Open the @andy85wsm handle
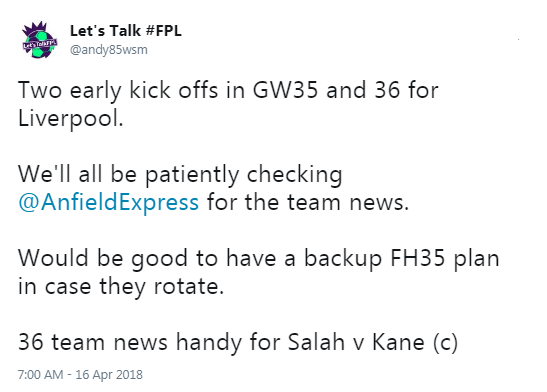The width and height of the screenshot is (547, 392). 109,50
